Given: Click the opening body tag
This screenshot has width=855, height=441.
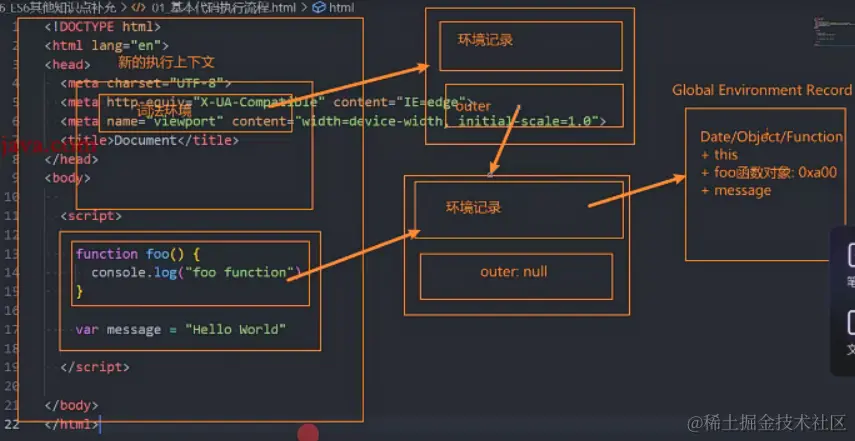Looking at the screenshot, I should point(68,178).
